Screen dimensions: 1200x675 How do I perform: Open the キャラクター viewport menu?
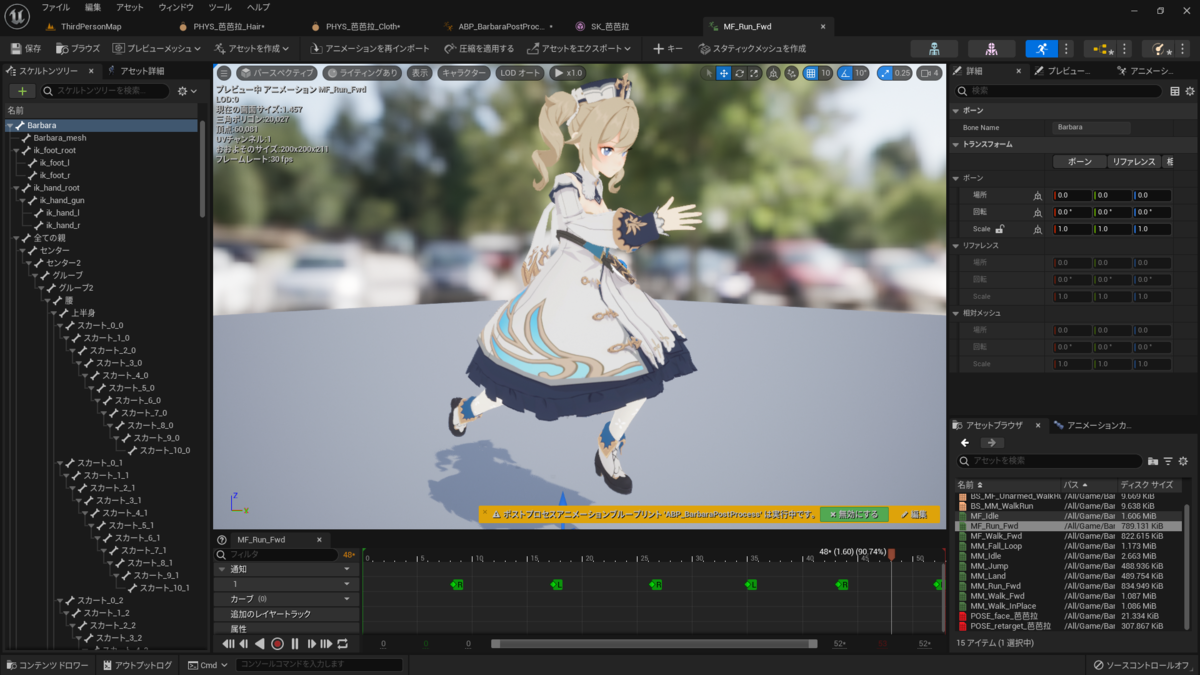click(464, 73)
